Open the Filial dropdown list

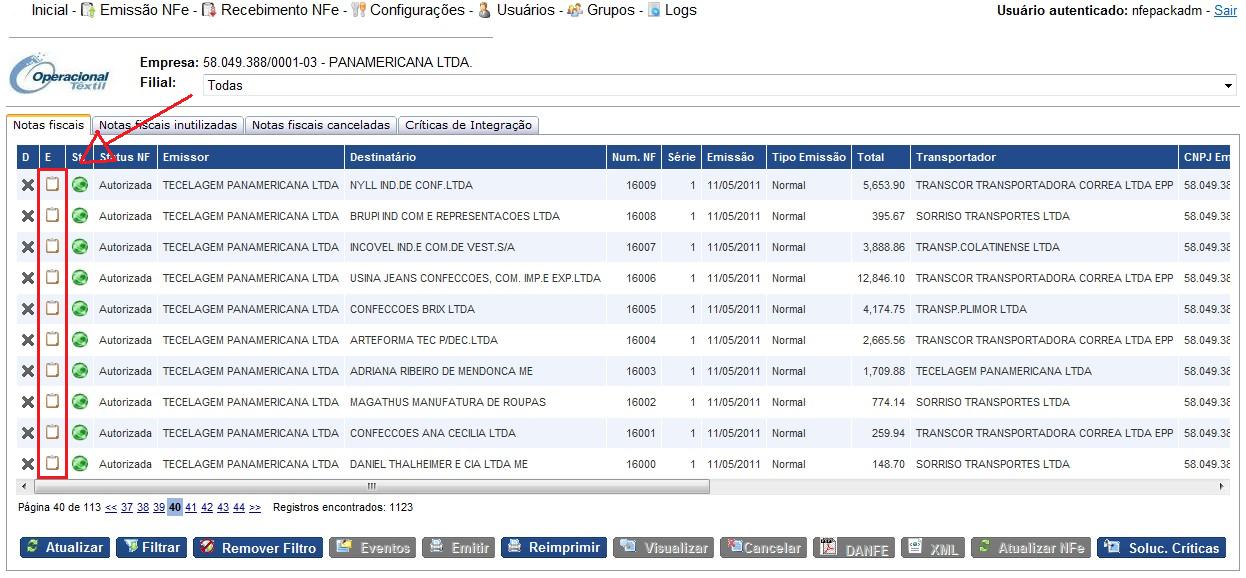719,86
